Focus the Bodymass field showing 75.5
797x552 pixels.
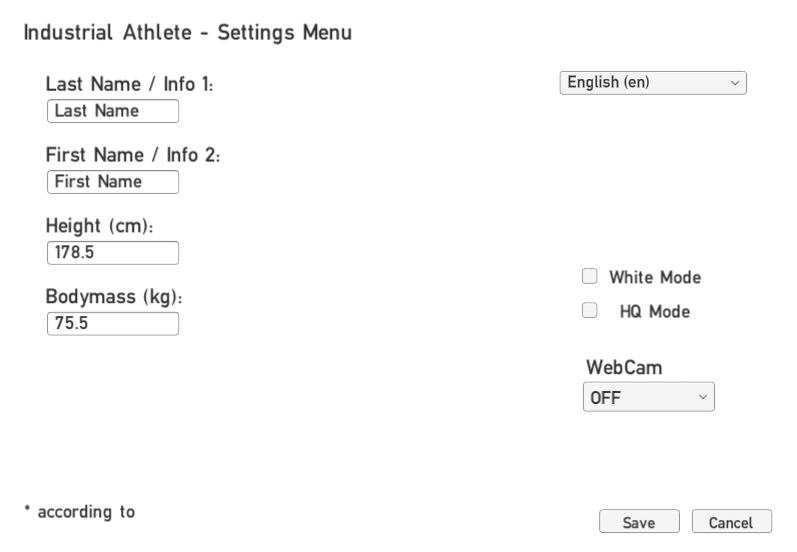click(x=112, y=324)
